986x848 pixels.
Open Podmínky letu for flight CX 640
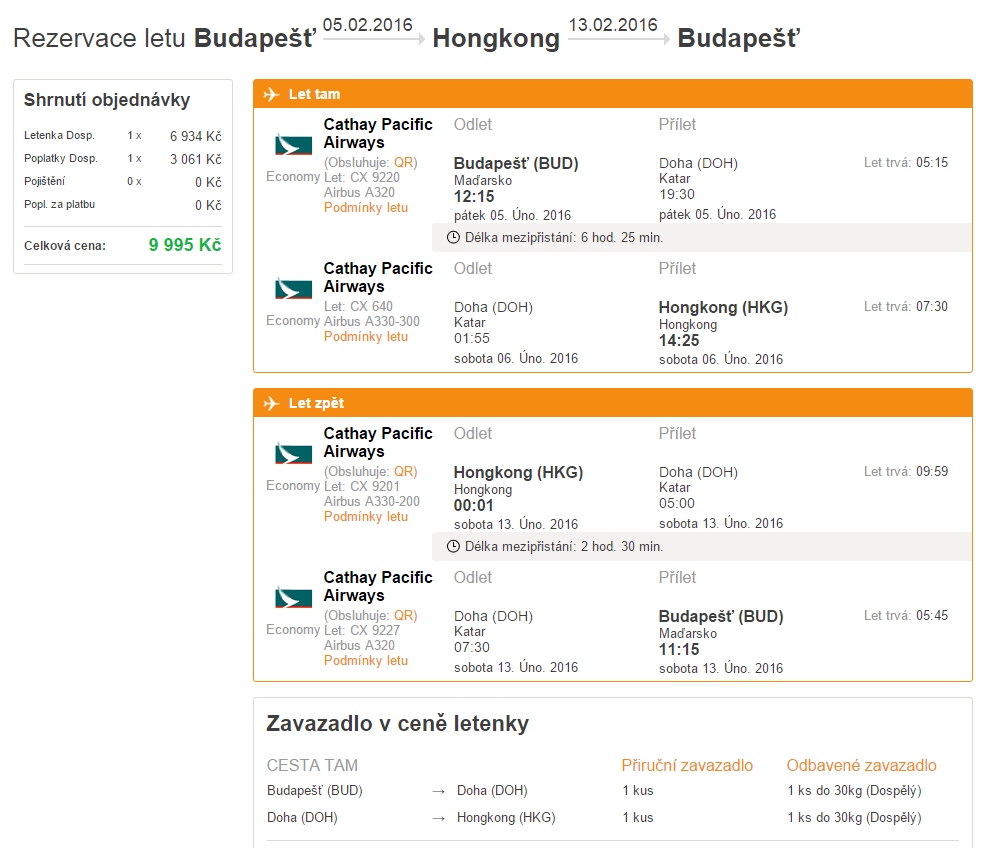366,337
